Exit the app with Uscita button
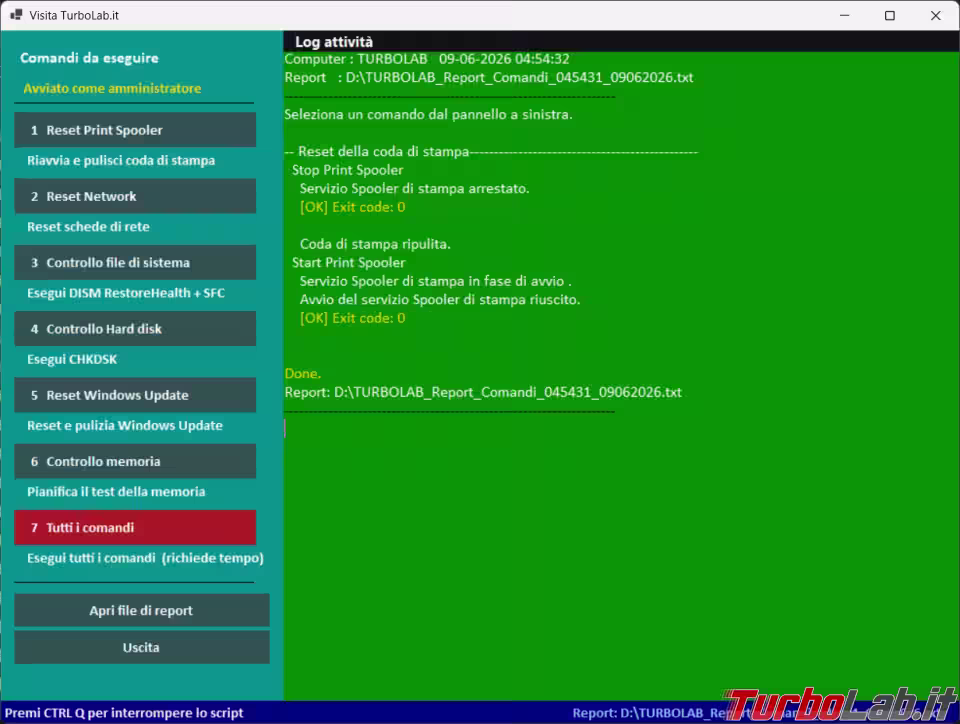The width and height of the screenshot is (960, 724). [x=141, y=647]
